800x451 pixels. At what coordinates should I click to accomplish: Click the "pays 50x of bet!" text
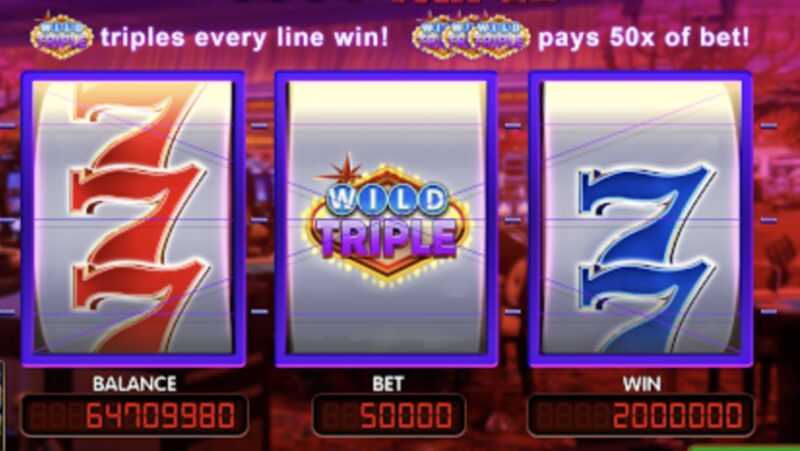644,37
